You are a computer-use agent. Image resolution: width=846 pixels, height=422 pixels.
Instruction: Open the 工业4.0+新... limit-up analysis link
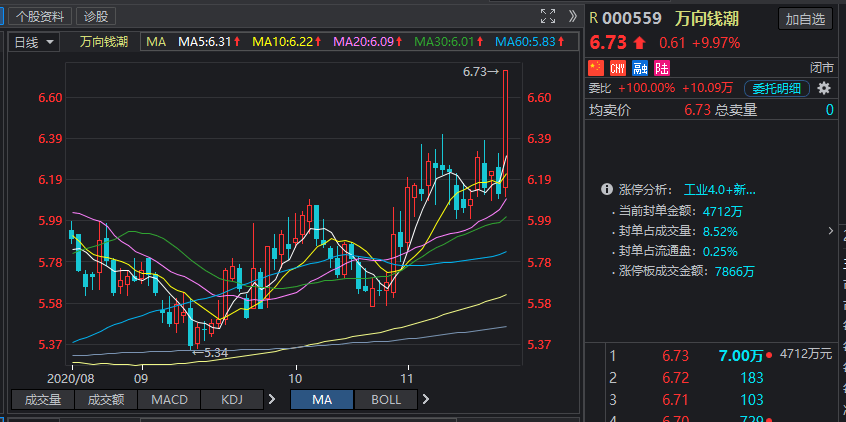[719, 189]
